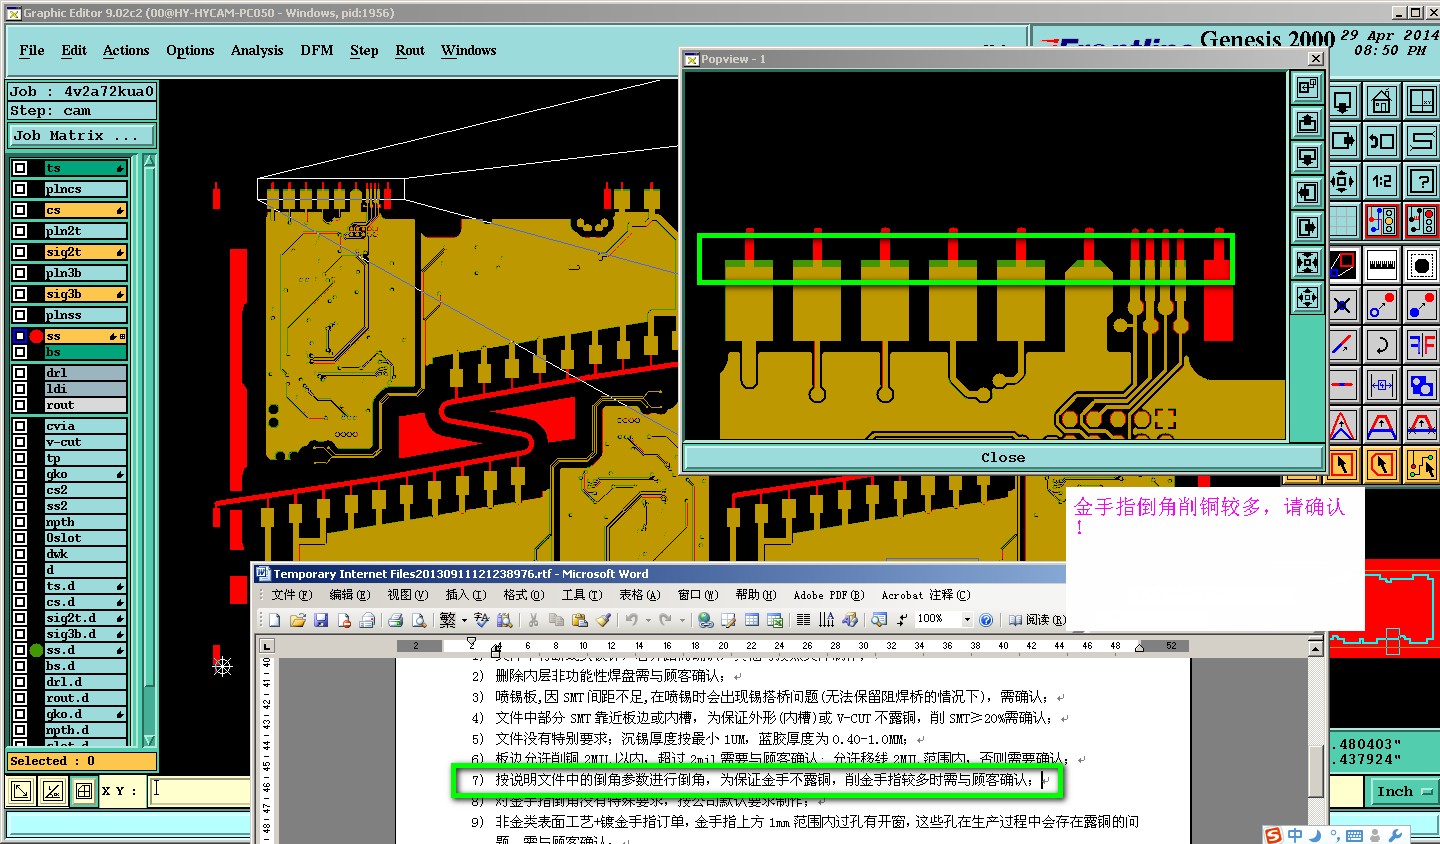
Task: Open the Windows menu
Action: (x=469, y=50)
